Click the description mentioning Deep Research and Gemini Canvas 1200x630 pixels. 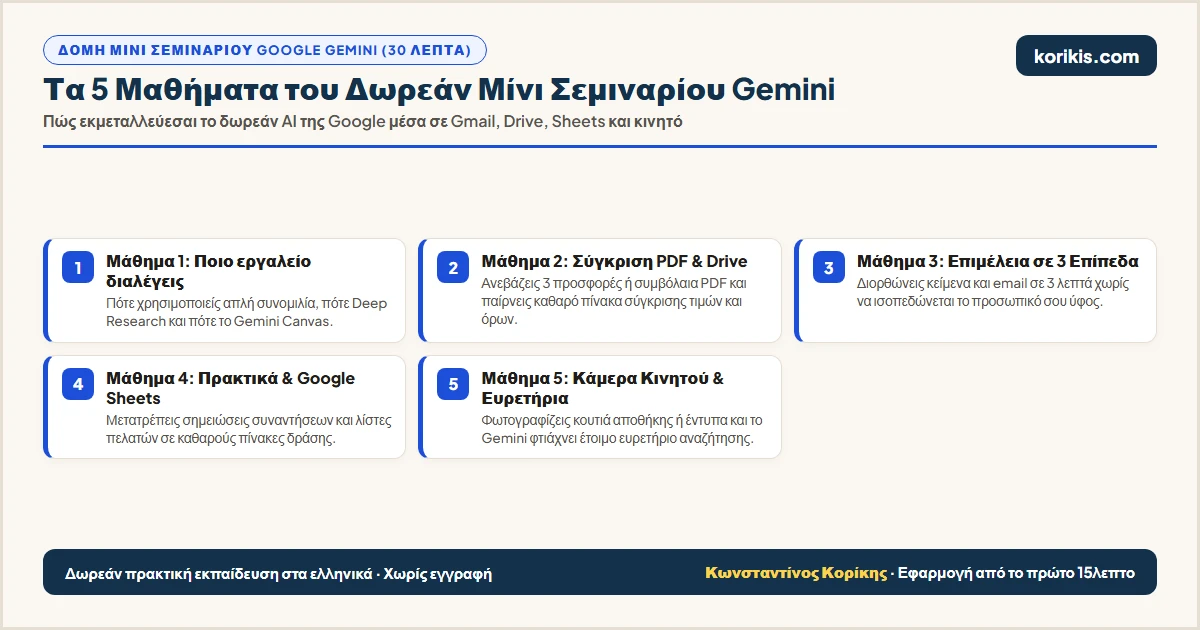247,313
